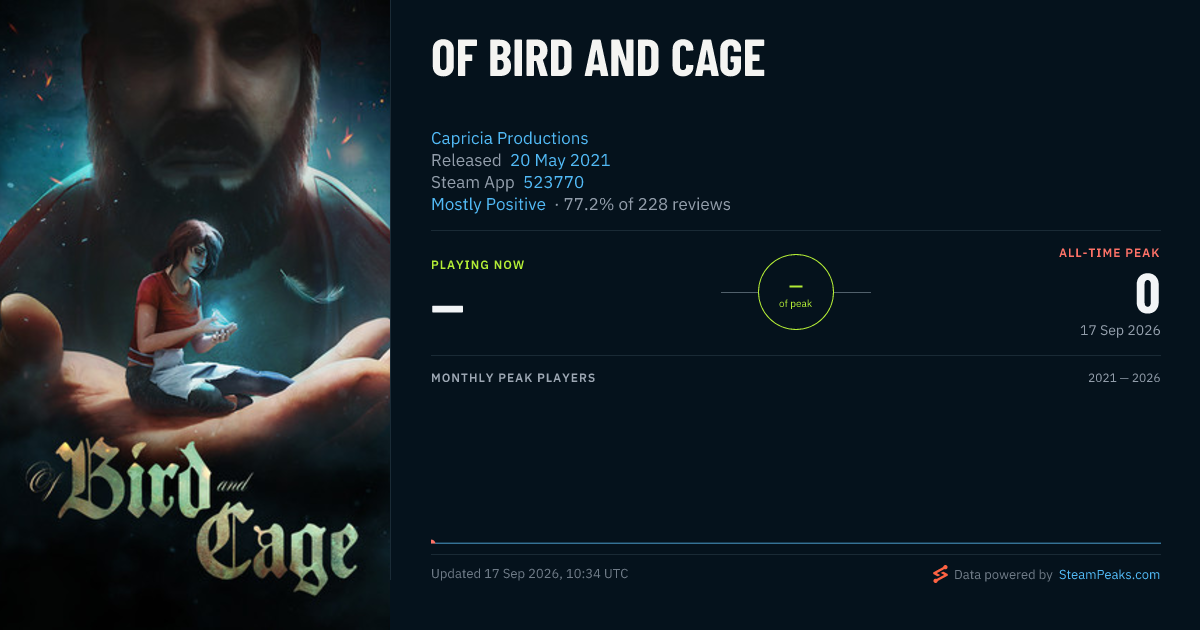Click the playing now dash value
Viewport: 1200px width, 630px height.
[x=447, y=308]
